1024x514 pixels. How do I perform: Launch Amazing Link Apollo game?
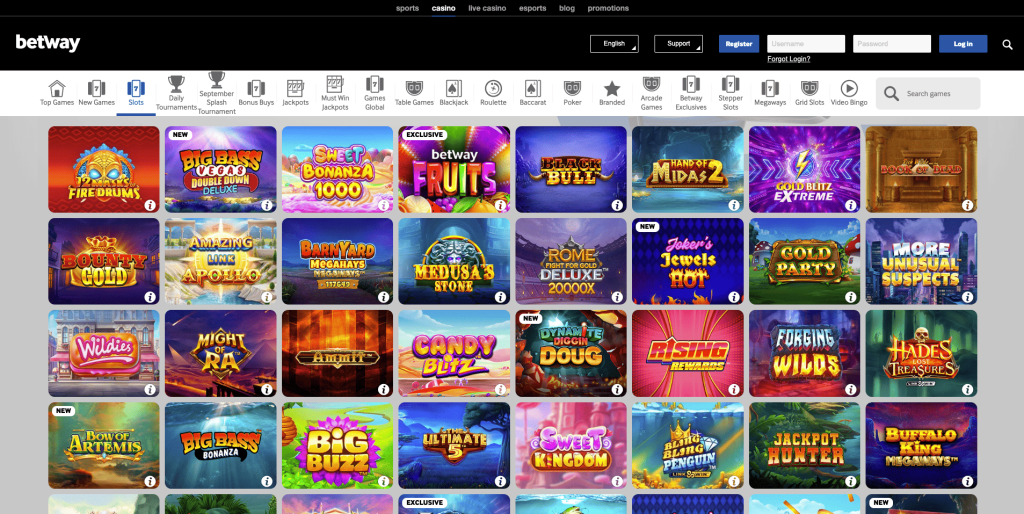221,261
